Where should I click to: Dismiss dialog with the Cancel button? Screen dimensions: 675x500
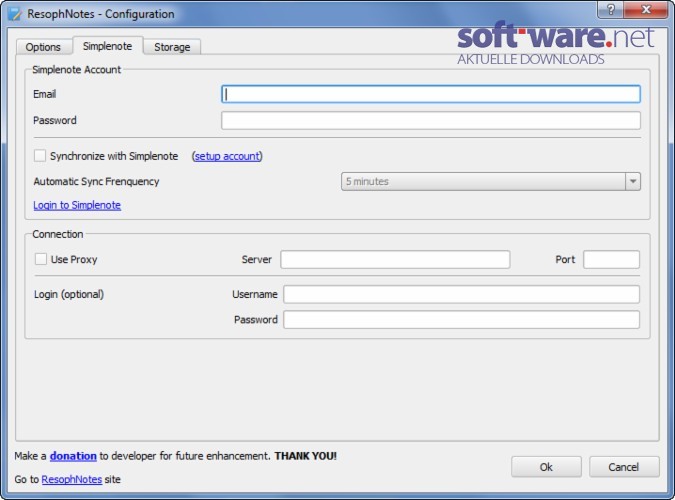click(x=624, y=467)
